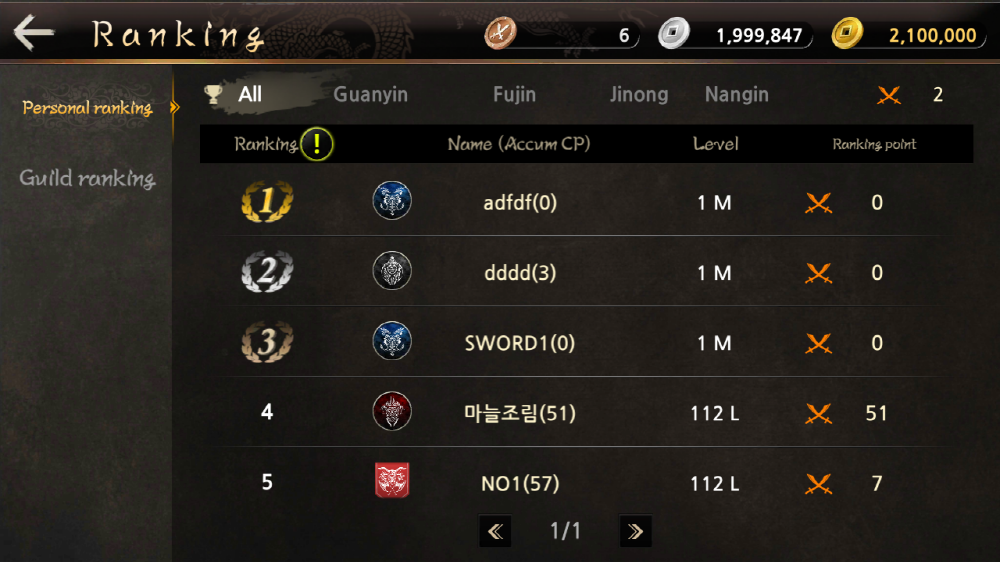This screenshot has width=1000, height=562.
Task: Tap dddd's gray emblem avatar
Action: [392, 270]
